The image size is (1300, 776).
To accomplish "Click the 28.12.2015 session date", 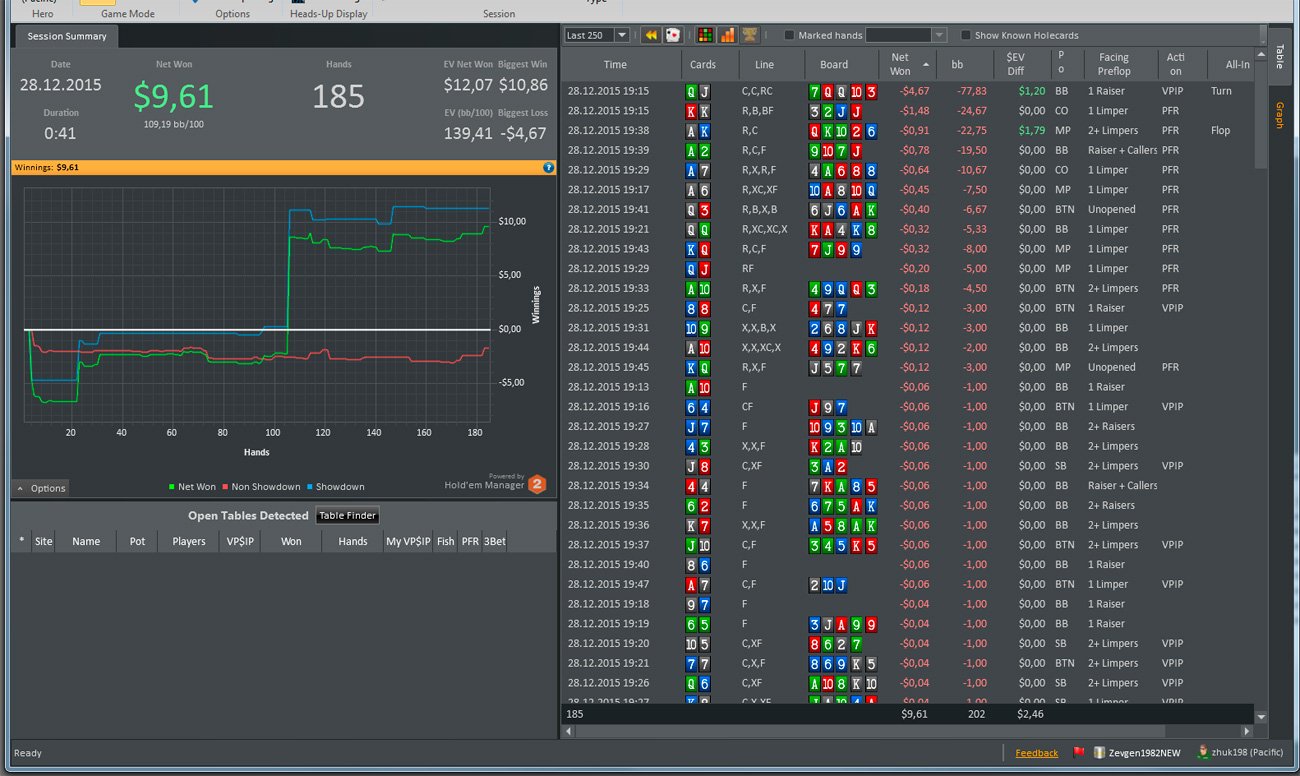I will pyautogui.click(x=61, y=85).
